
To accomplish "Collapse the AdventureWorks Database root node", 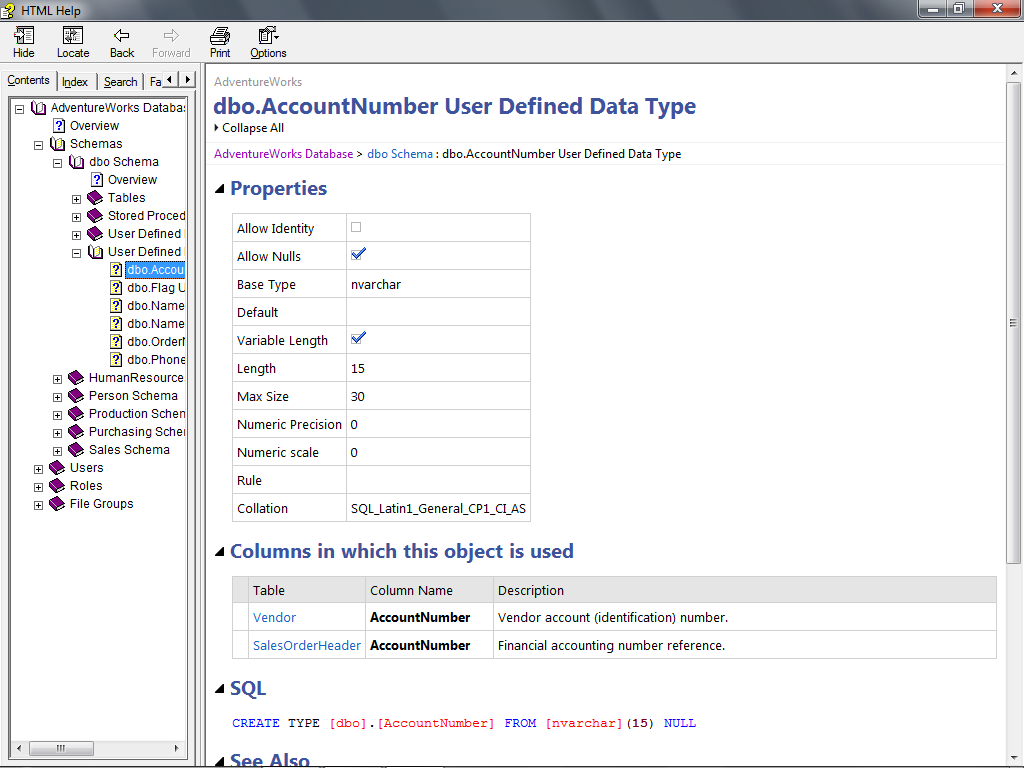I will pos(20,109).
